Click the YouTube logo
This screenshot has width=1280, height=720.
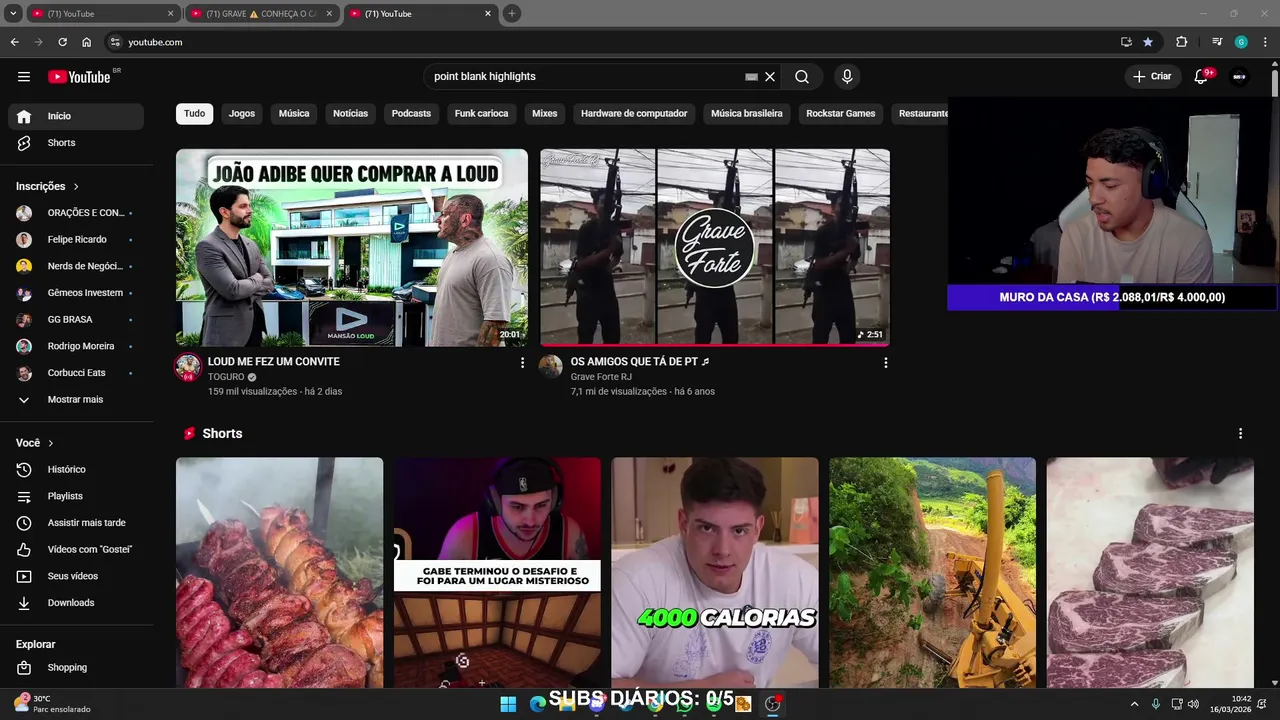[x=79, y=77]
